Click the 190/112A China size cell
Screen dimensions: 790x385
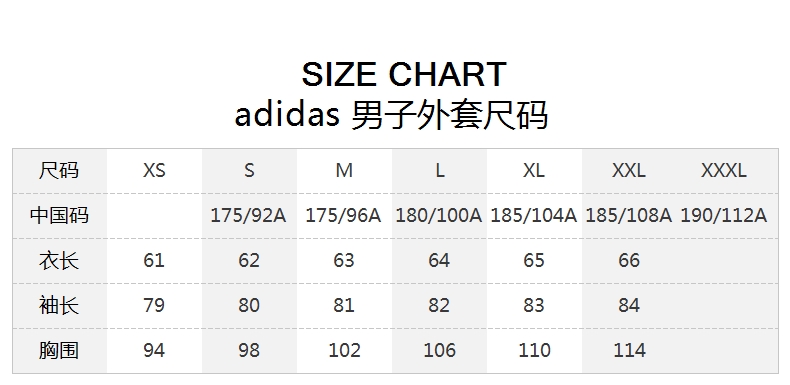click(x=724, y=216)
